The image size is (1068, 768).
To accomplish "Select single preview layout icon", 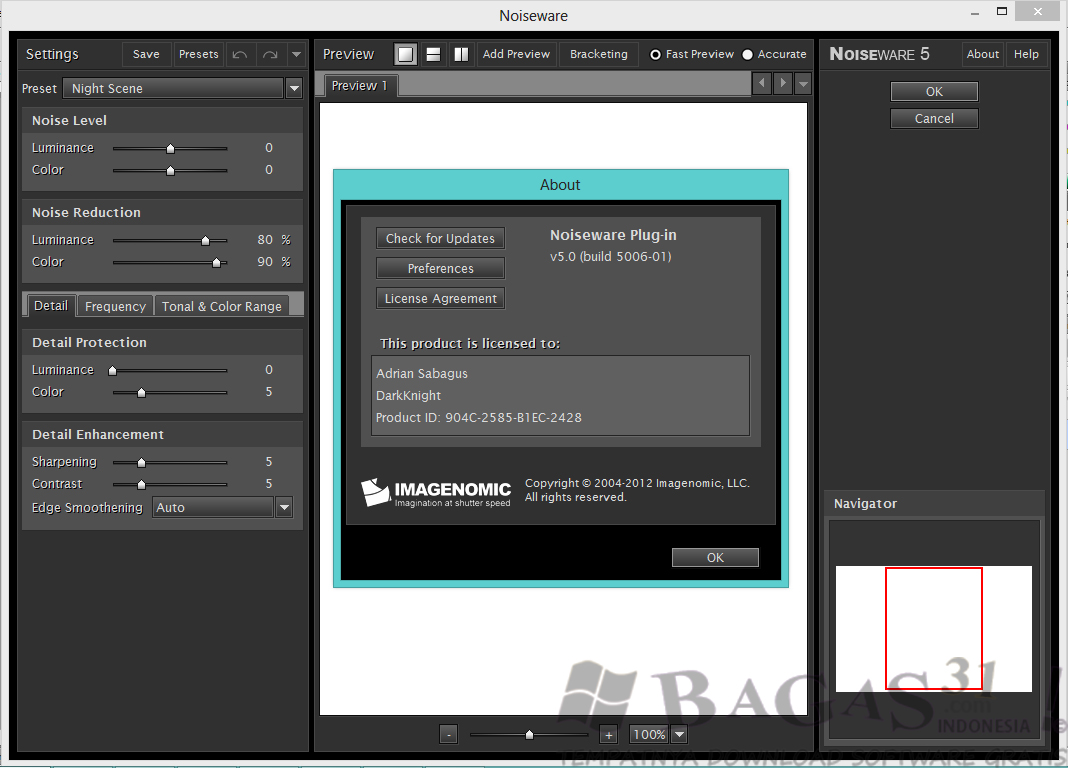I will pos(405,54).
